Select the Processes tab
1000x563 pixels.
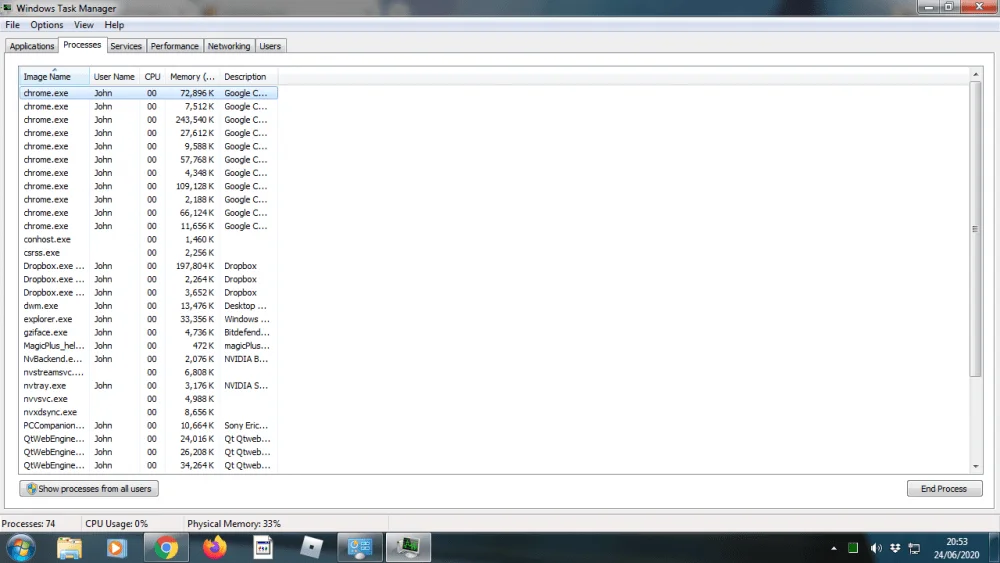(82, 45)
